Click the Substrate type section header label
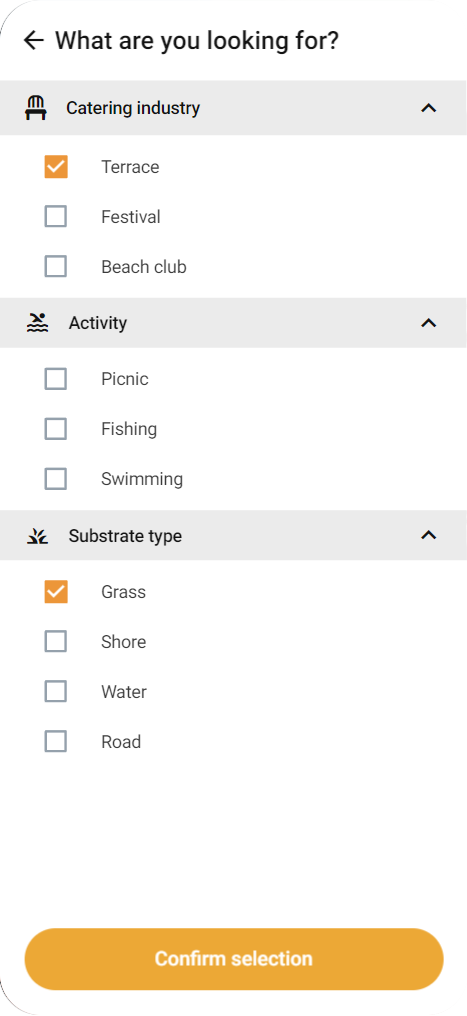 tap(125, 536)
